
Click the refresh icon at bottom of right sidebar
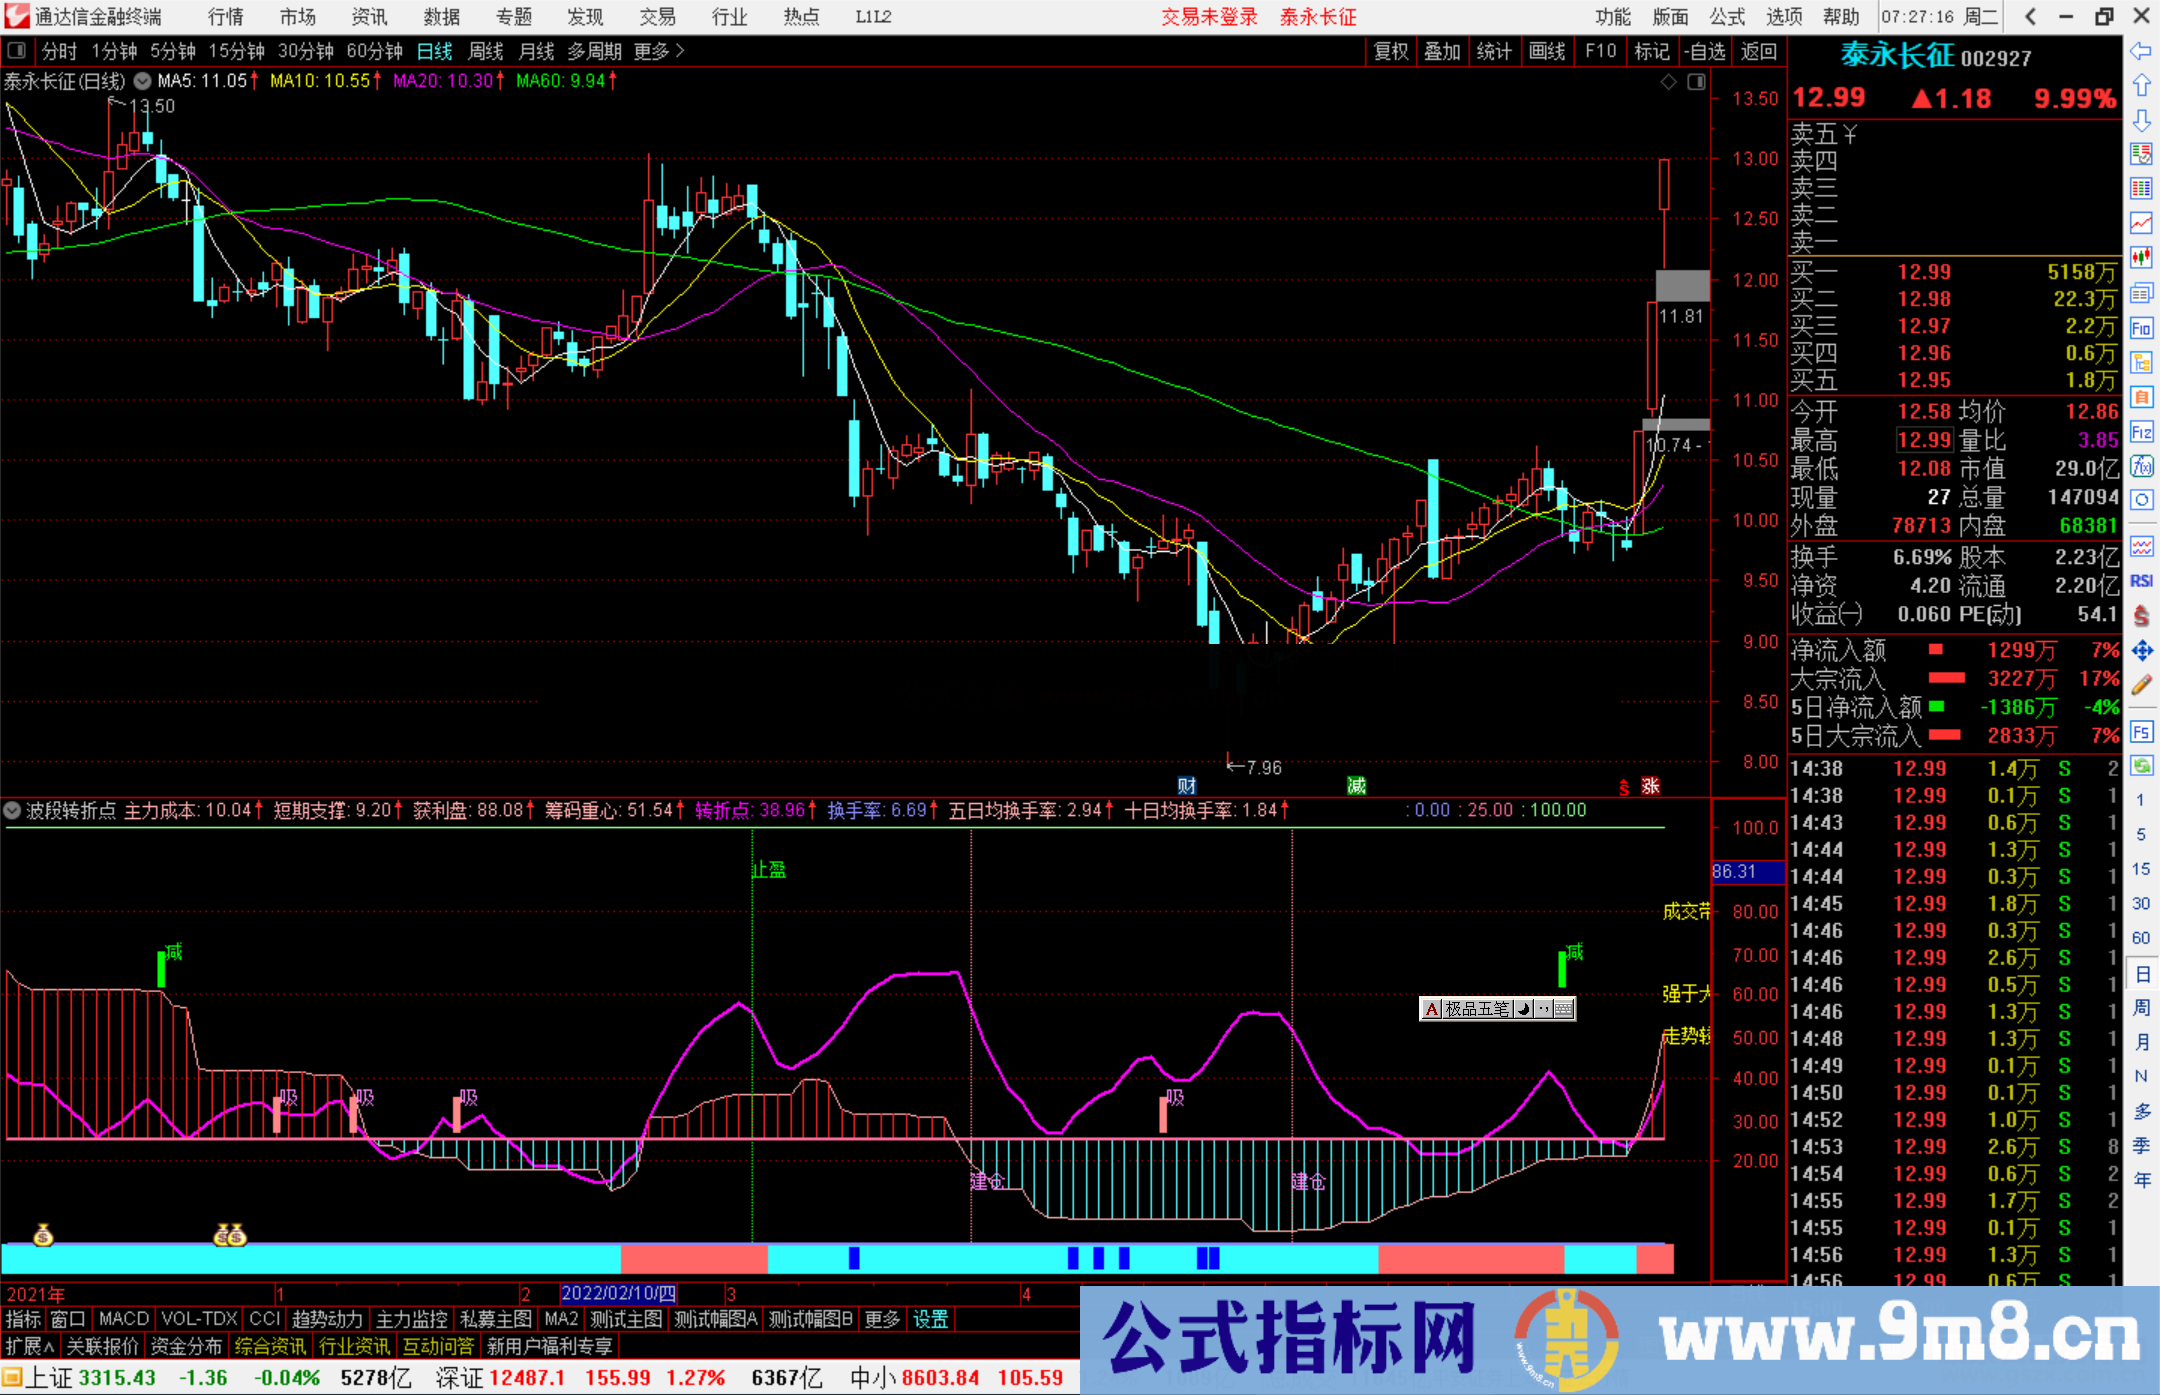(x=2141, y=765)
